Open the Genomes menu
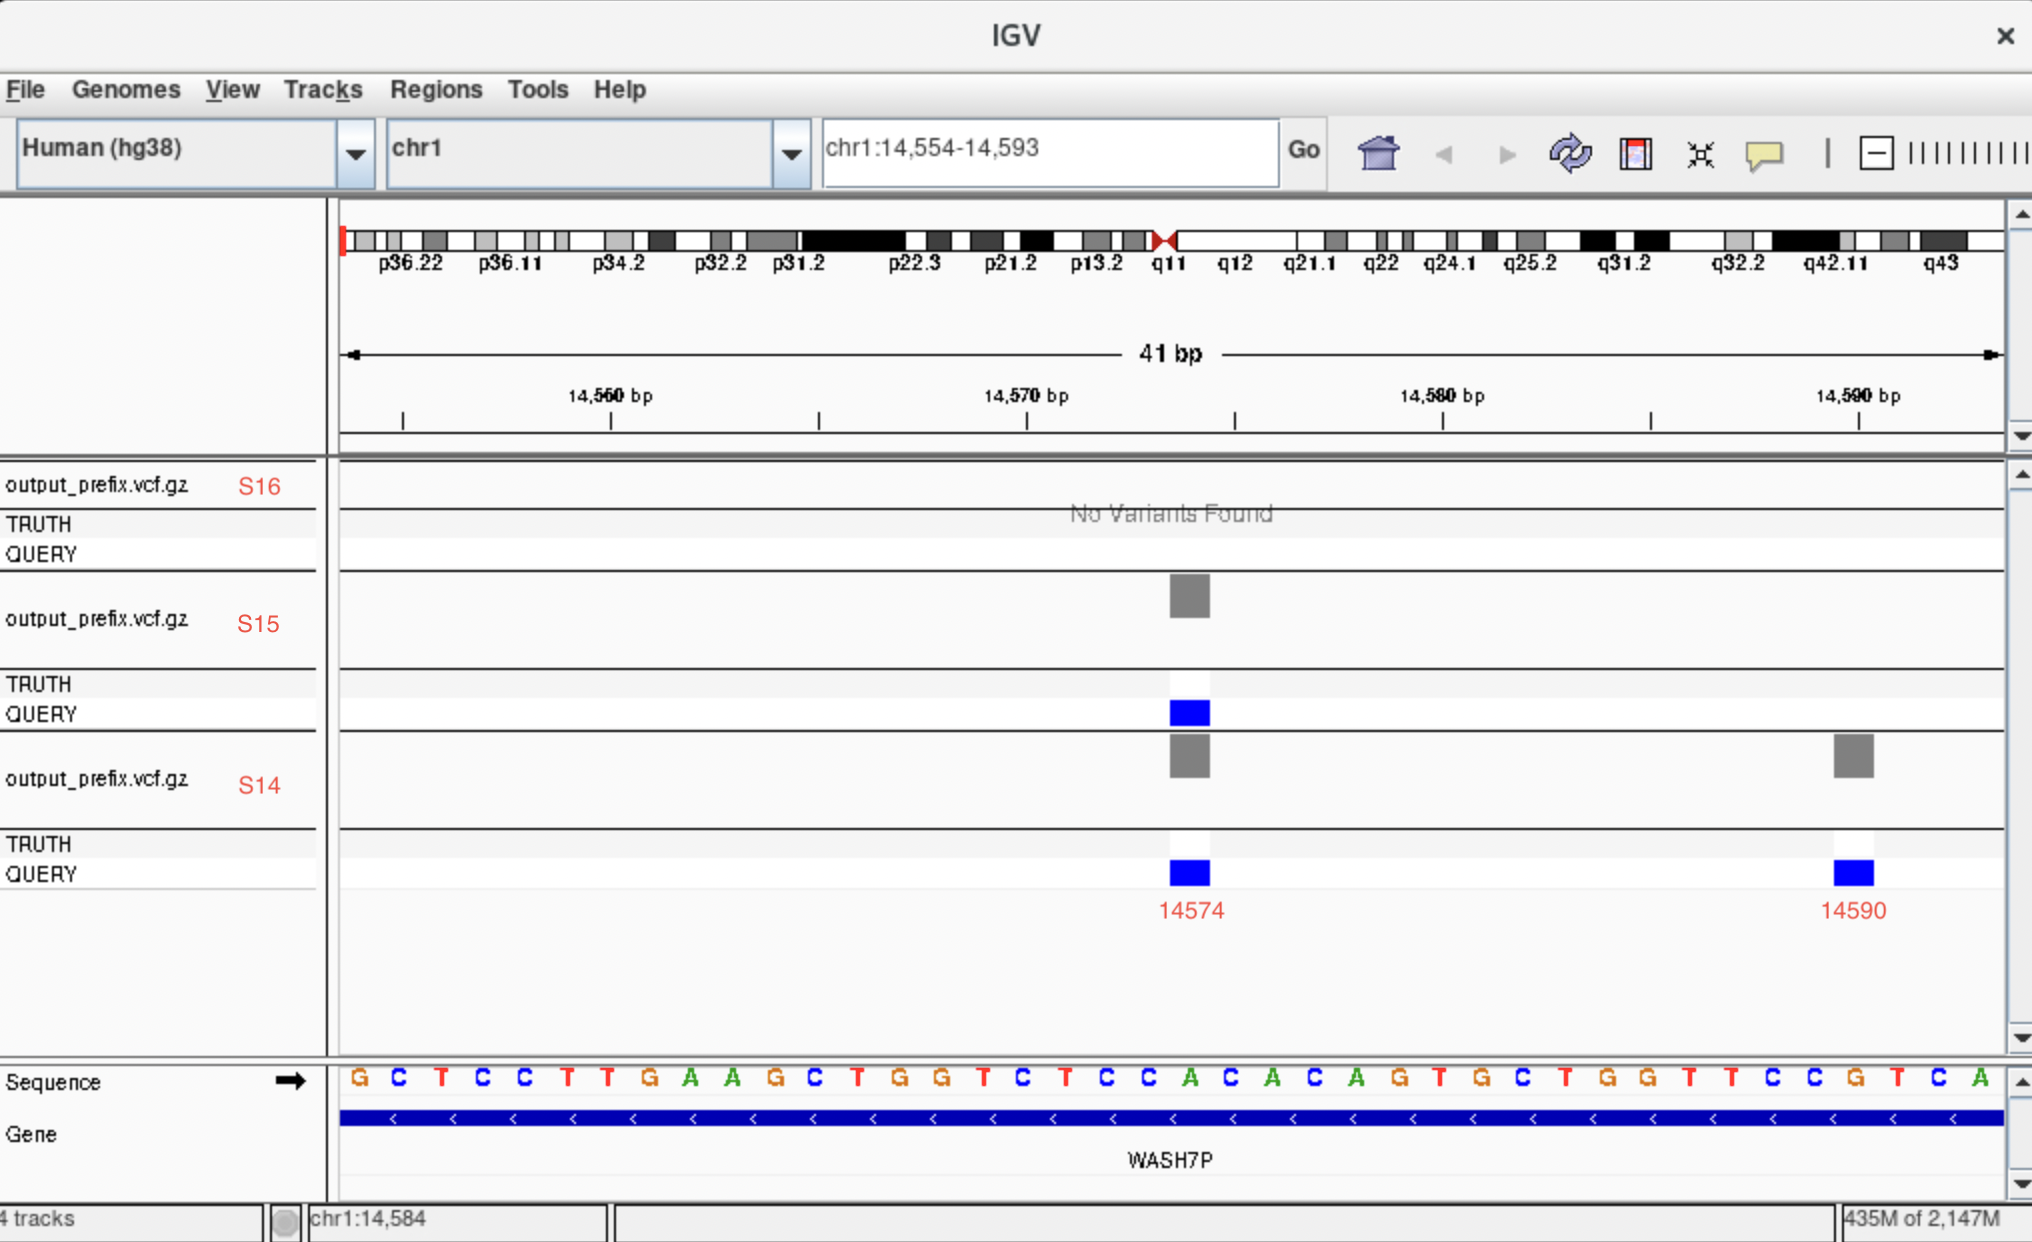Screen dimensions: 2032x1242 pos(126,90)
